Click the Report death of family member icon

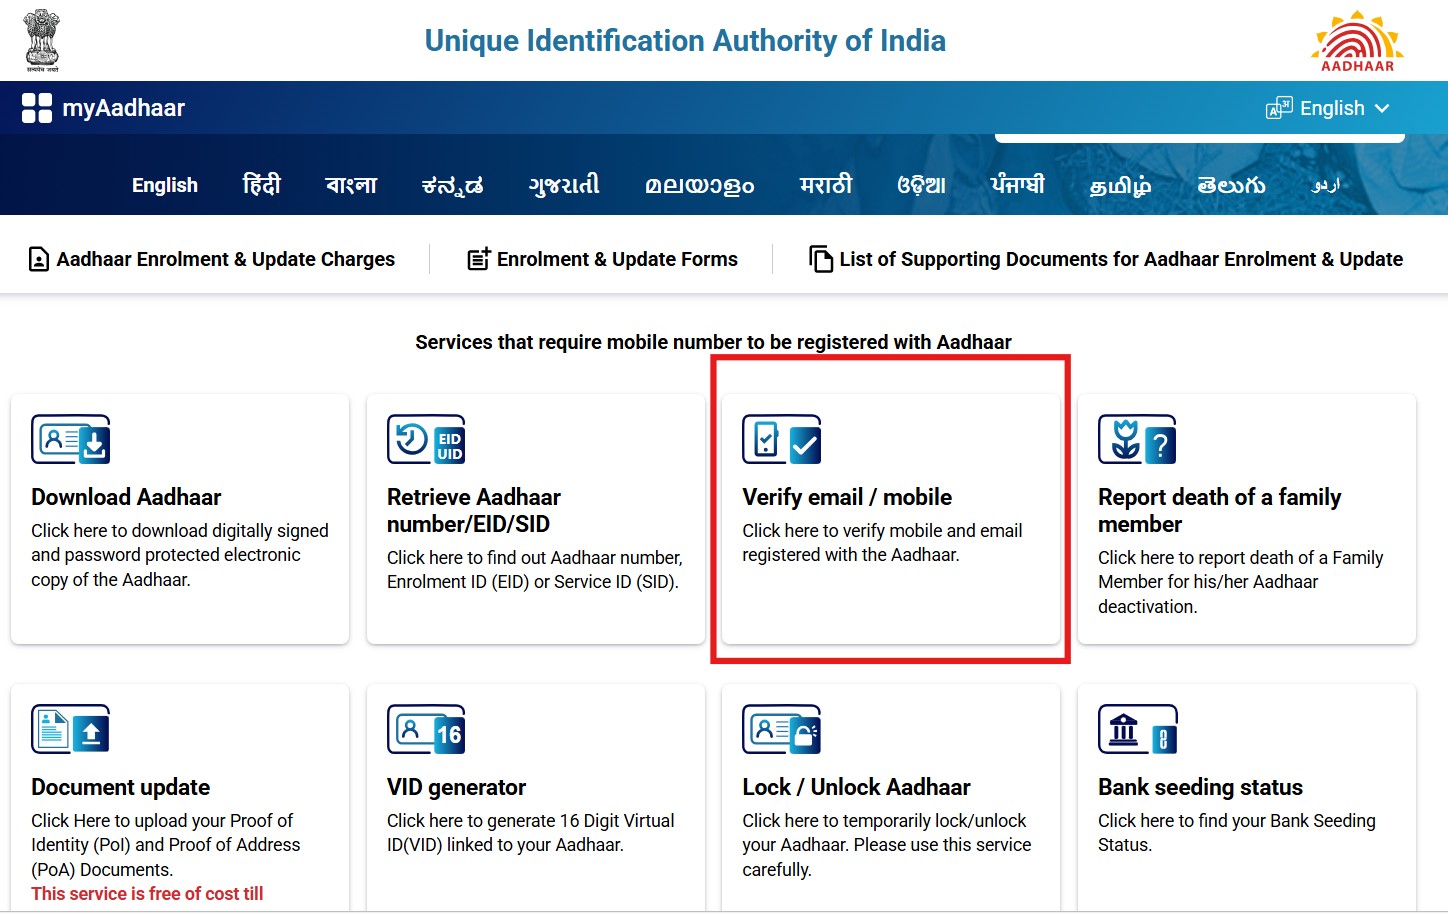click(x=1137, y=439)
